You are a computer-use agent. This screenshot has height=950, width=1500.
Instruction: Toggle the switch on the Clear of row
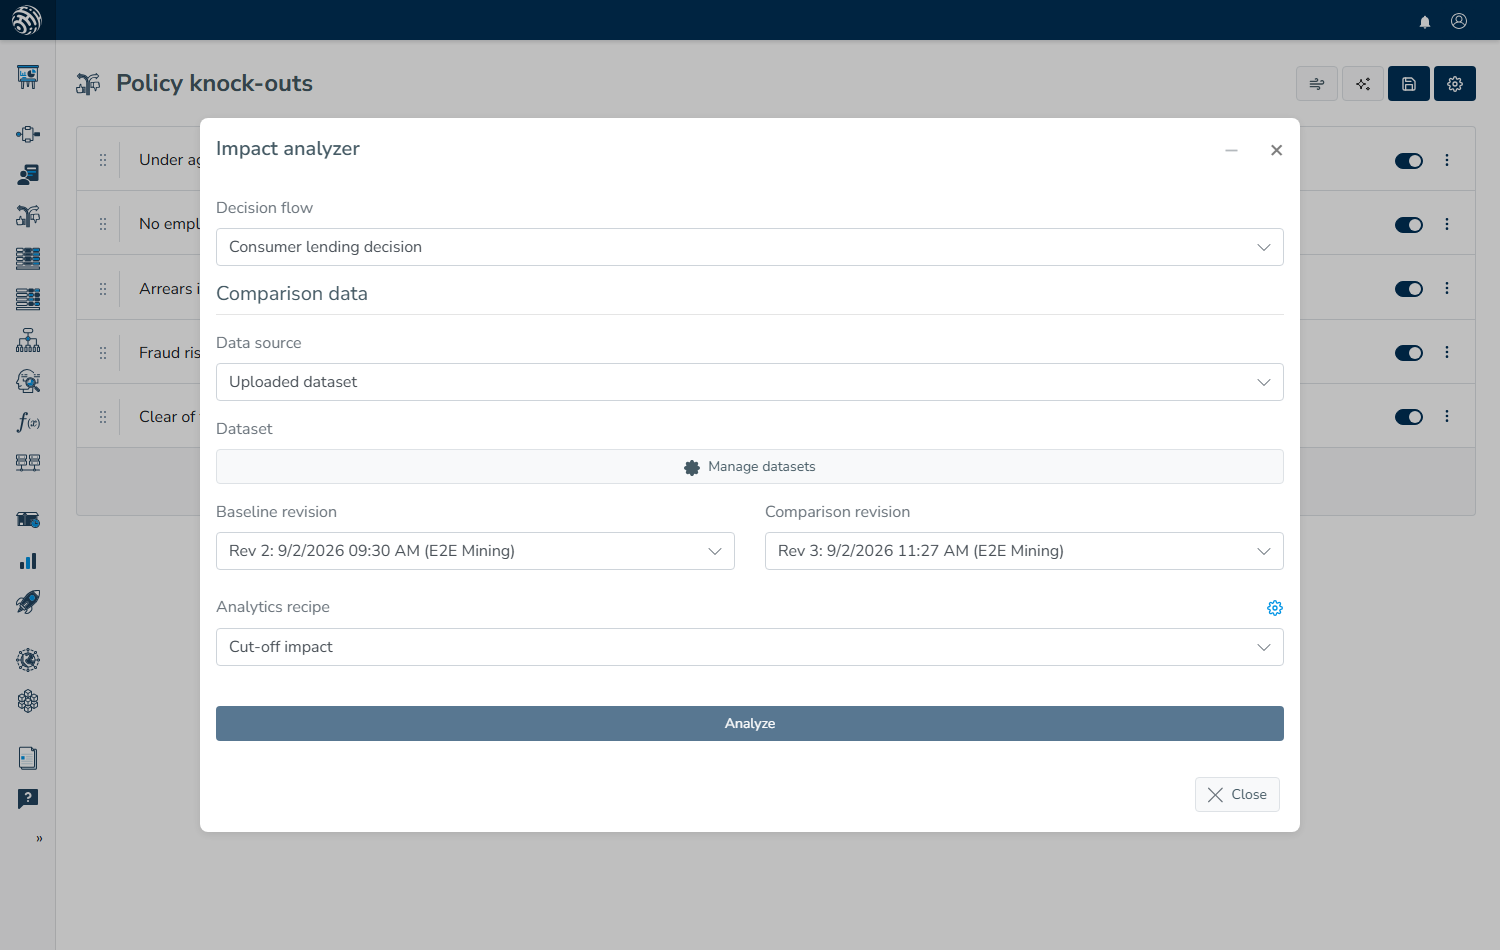(x=1409, y=417)
